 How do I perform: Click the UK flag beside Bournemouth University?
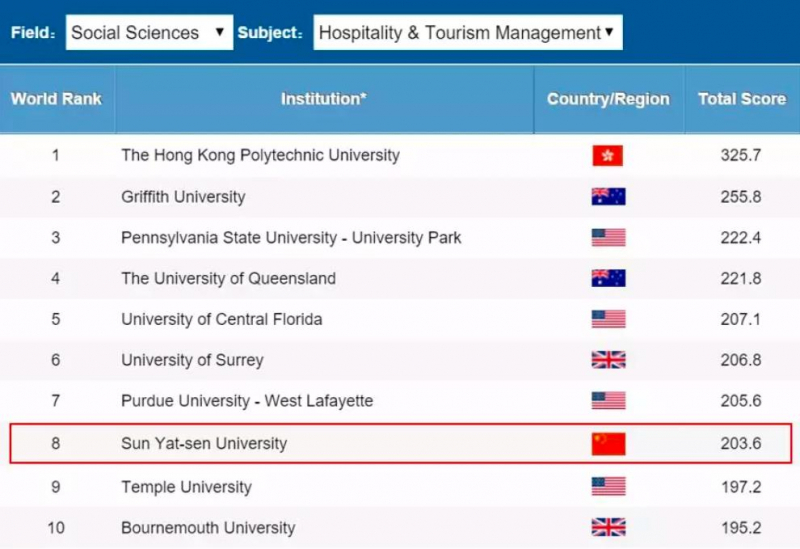[607, 527]
